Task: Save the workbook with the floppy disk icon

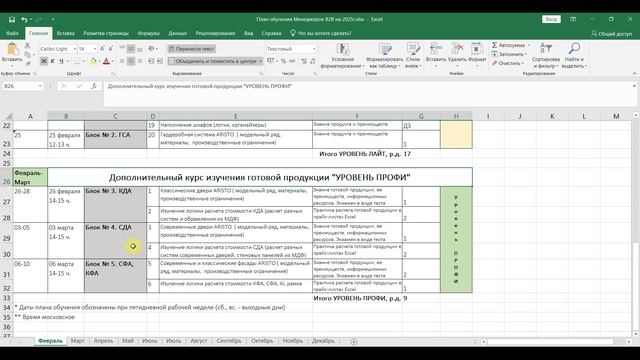Action: click(12, 19)
